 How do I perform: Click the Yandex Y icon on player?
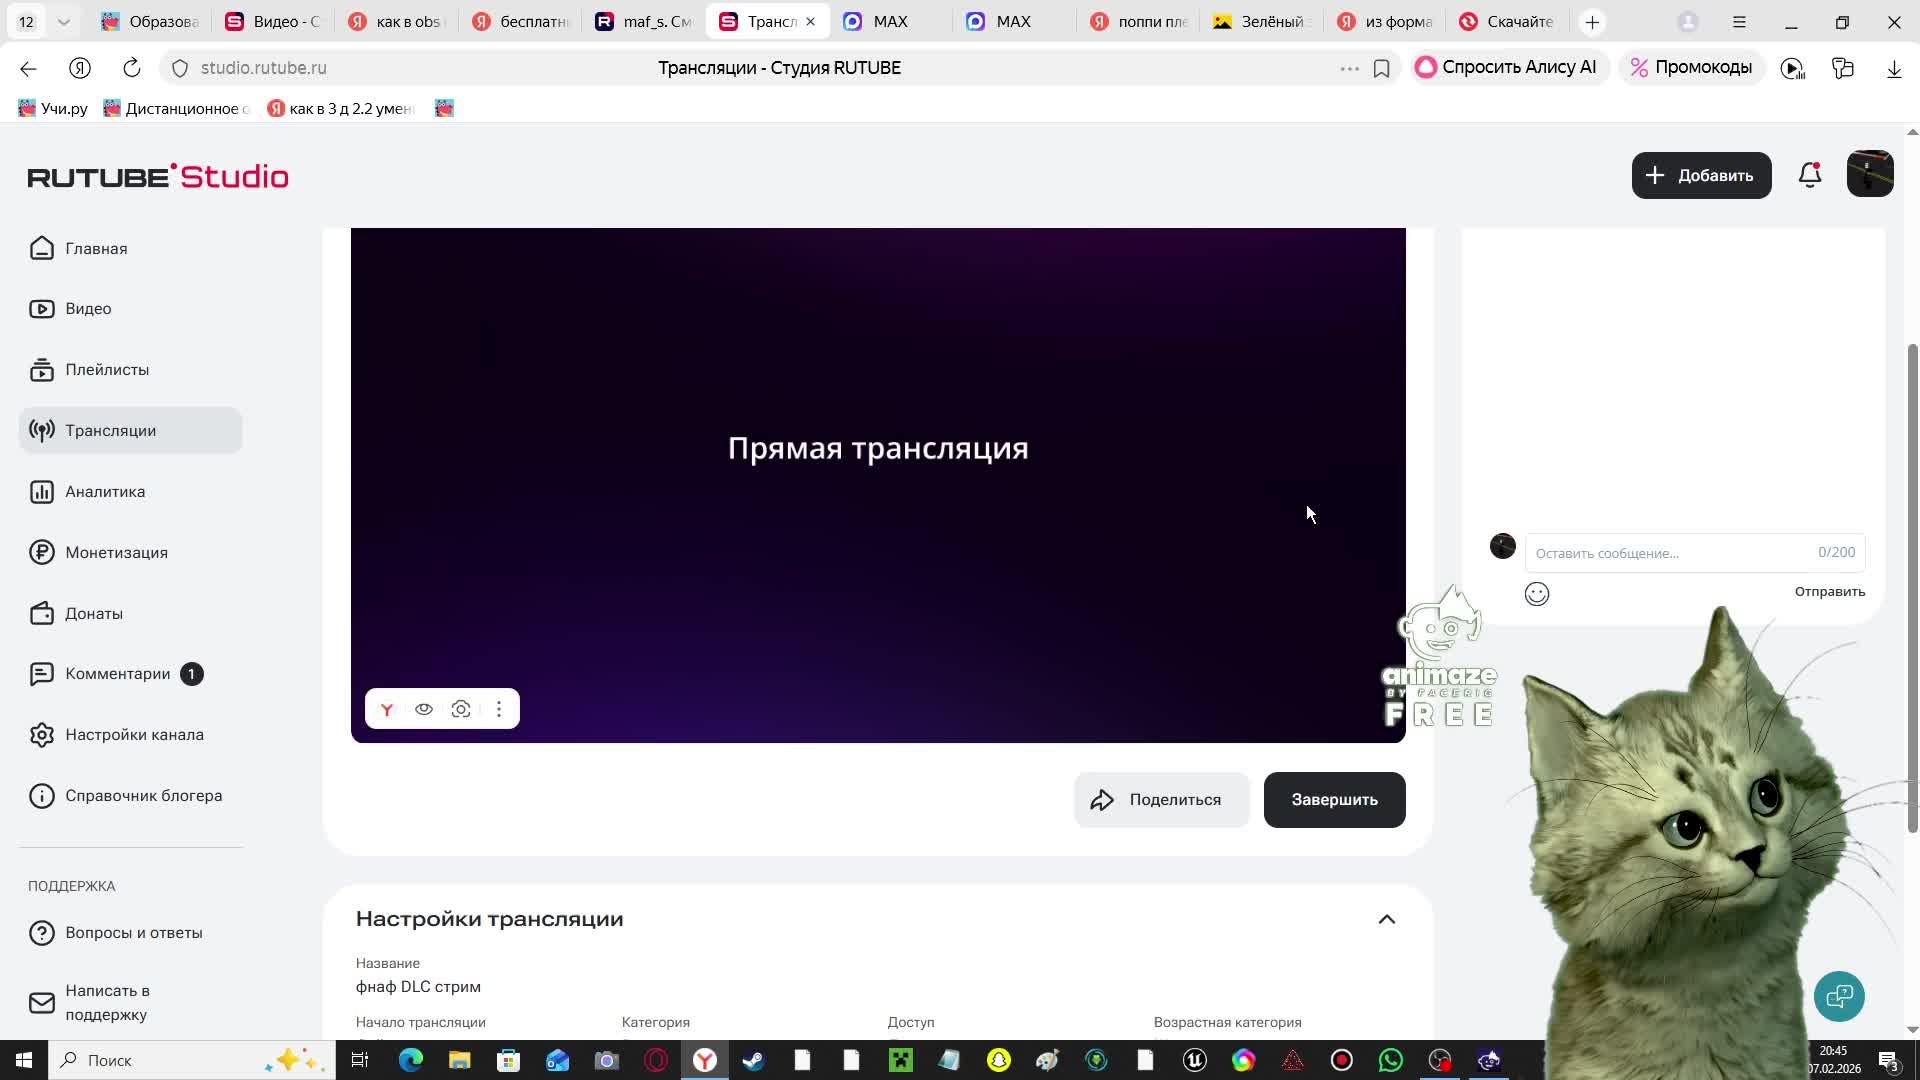tap(387, 709)
